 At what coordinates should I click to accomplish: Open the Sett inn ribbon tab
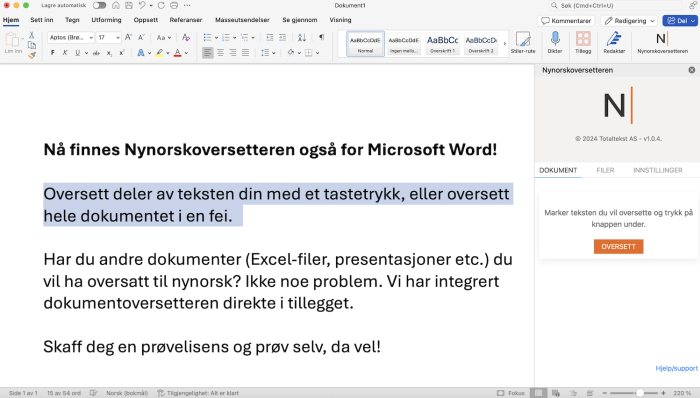pos(42,20)
